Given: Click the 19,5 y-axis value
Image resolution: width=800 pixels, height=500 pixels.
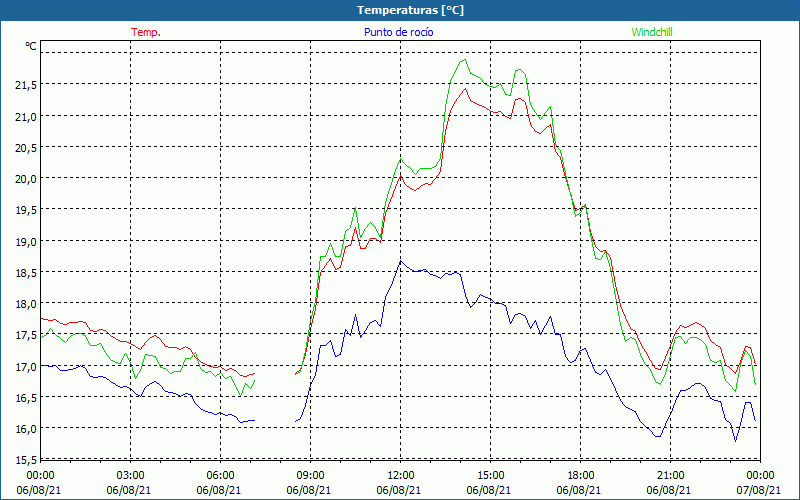Looking at the screenshot, I should (x=26, y=210).
